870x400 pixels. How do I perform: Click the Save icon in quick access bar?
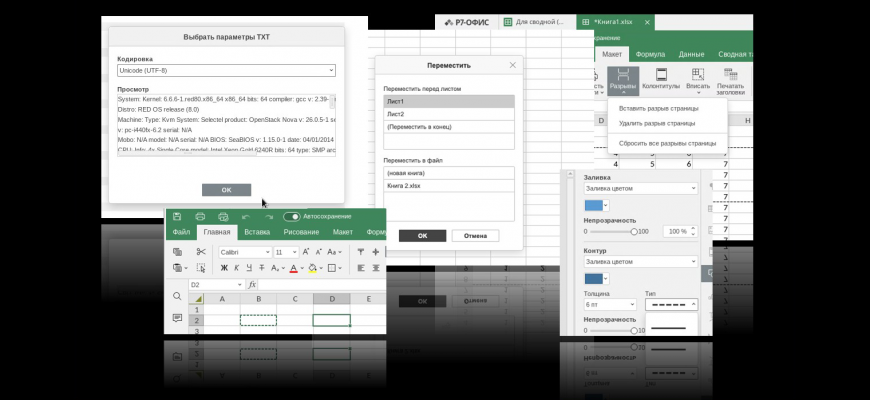point(177,216)
